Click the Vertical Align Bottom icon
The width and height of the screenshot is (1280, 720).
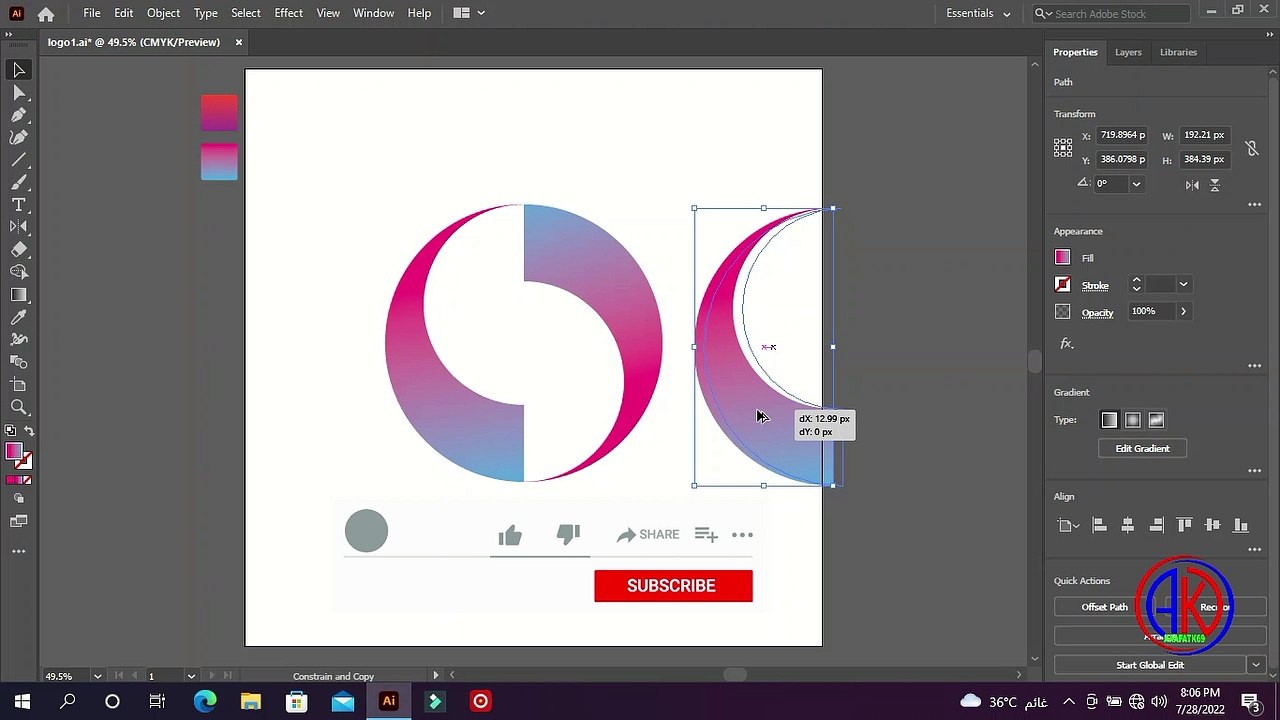(x=1242, y=525)
